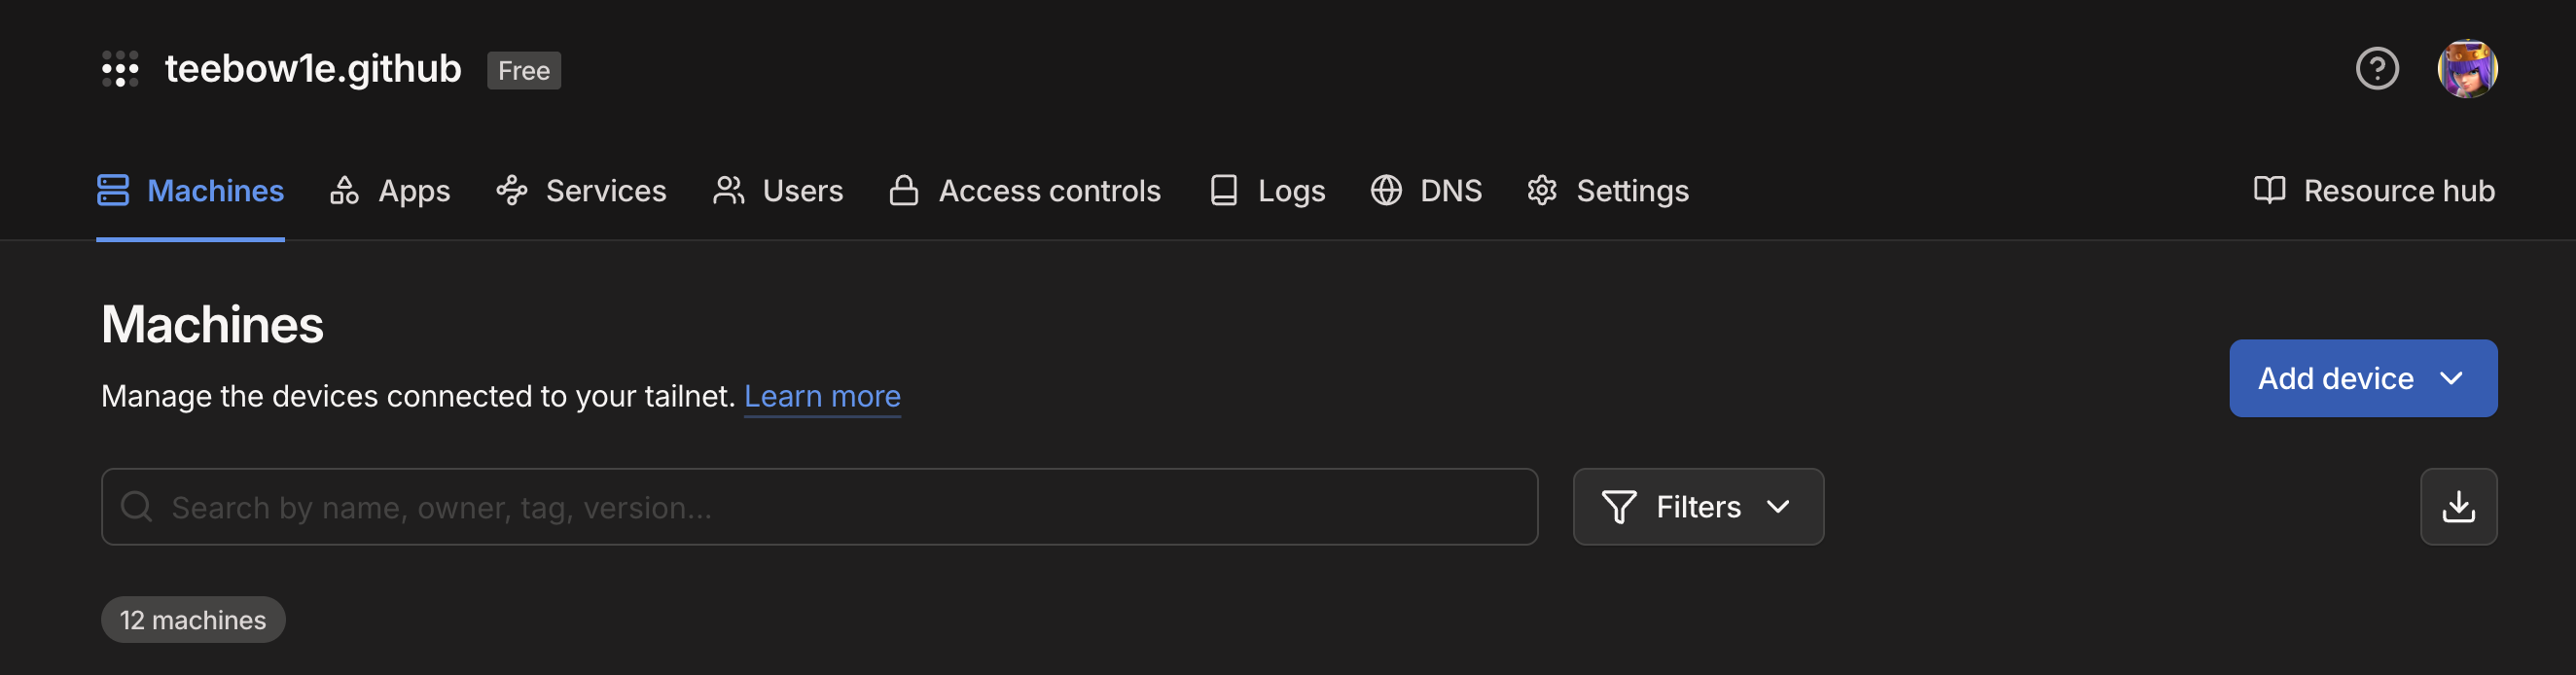This screenshot has width=2576, height=675.
Task: Open the Filters dropdown
Action: 1698,507
